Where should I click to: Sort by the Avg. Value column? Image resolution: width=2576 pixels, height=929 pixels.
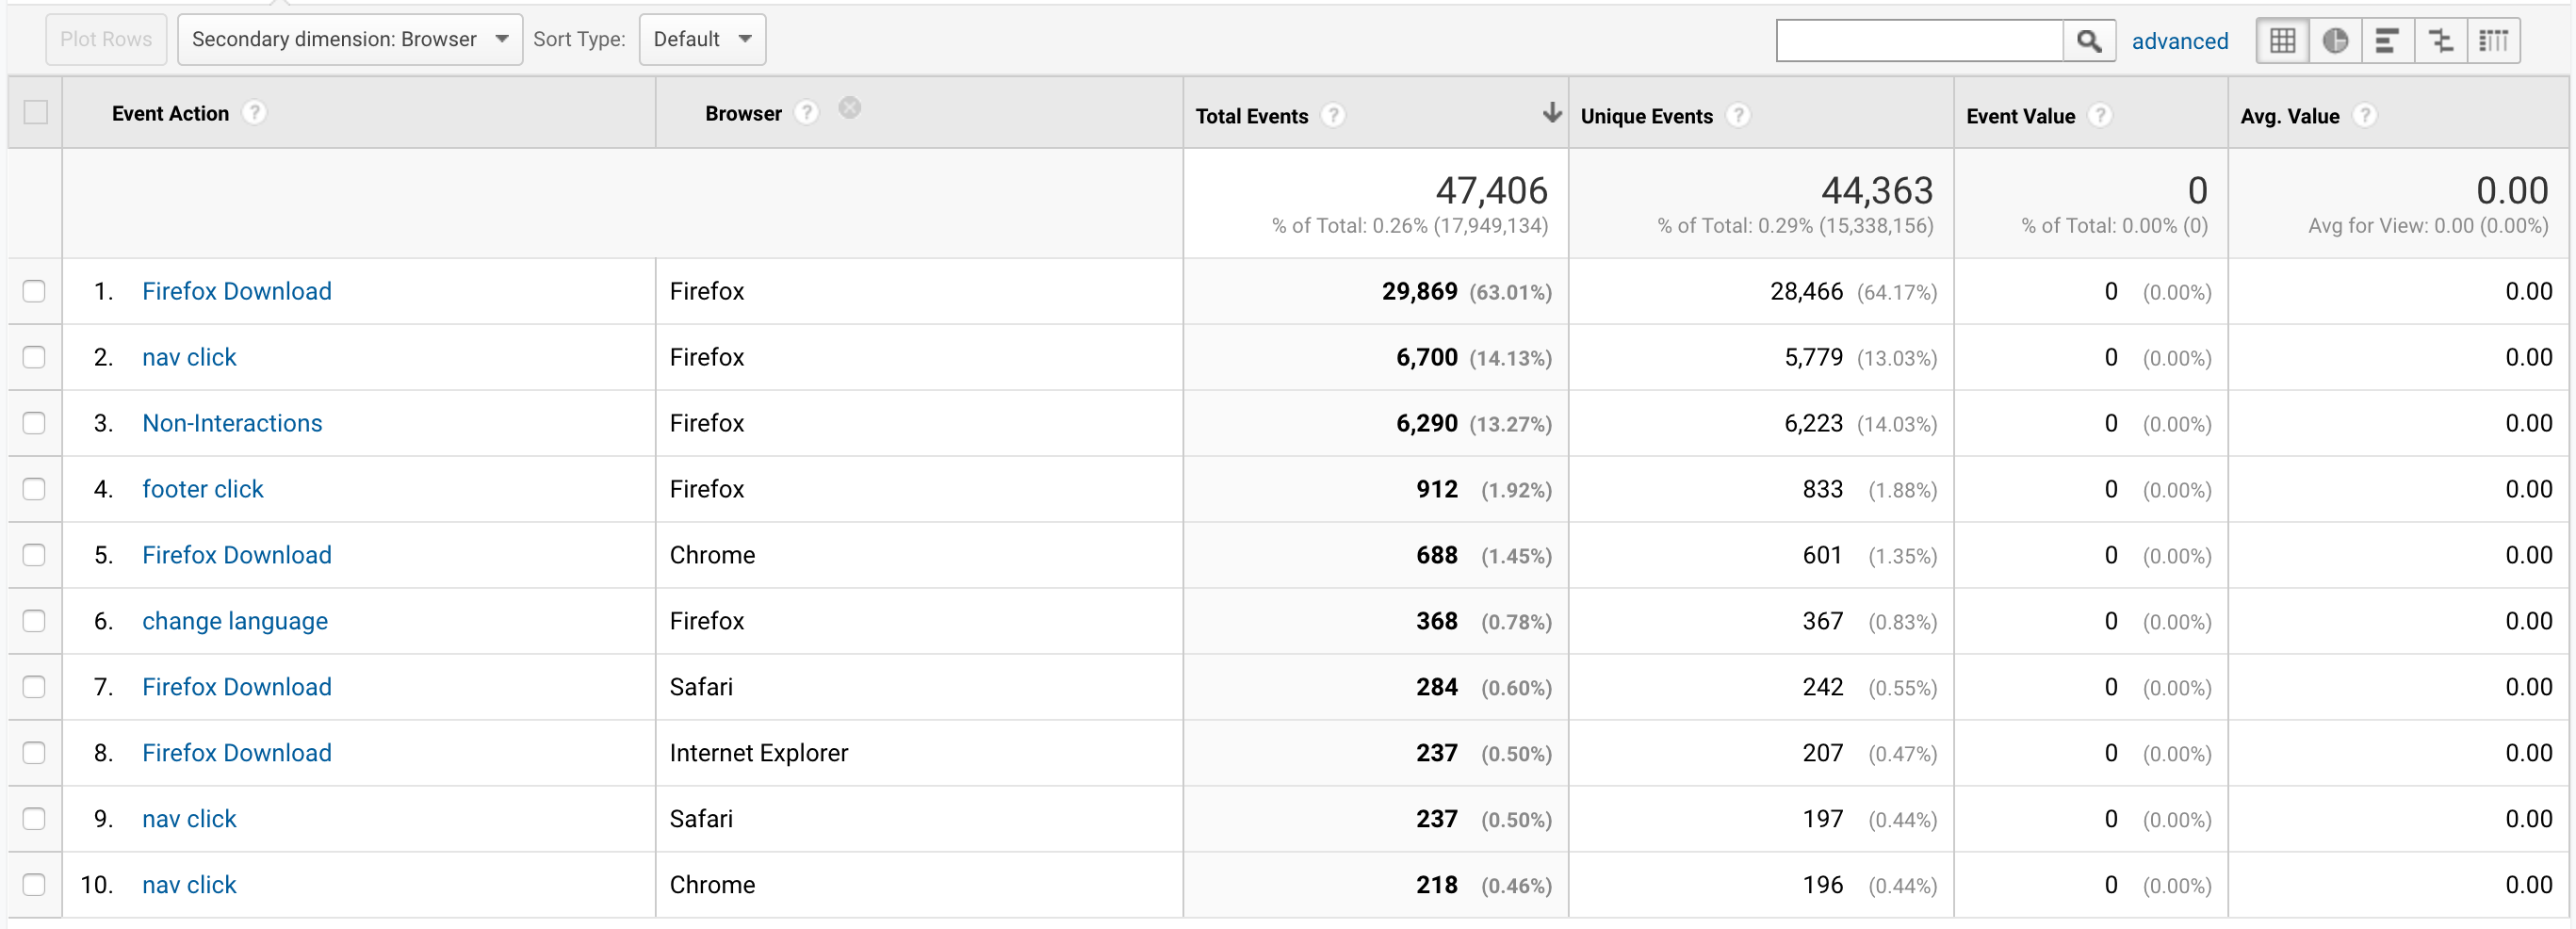[x=2289, y=116]
